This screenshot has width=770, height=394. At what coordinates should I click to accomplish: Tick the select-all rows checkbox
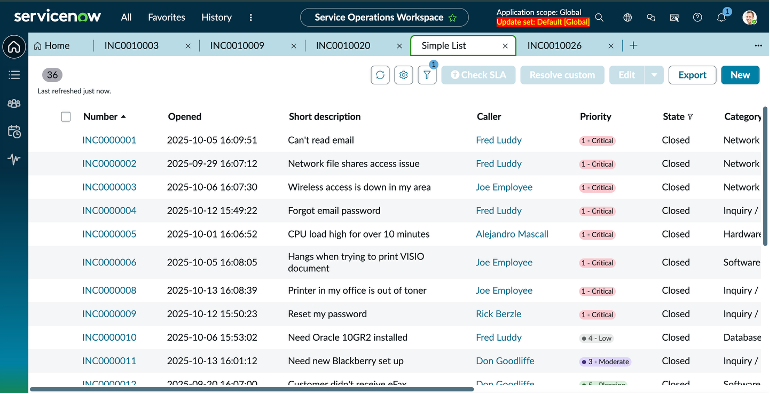click(66, 117)
